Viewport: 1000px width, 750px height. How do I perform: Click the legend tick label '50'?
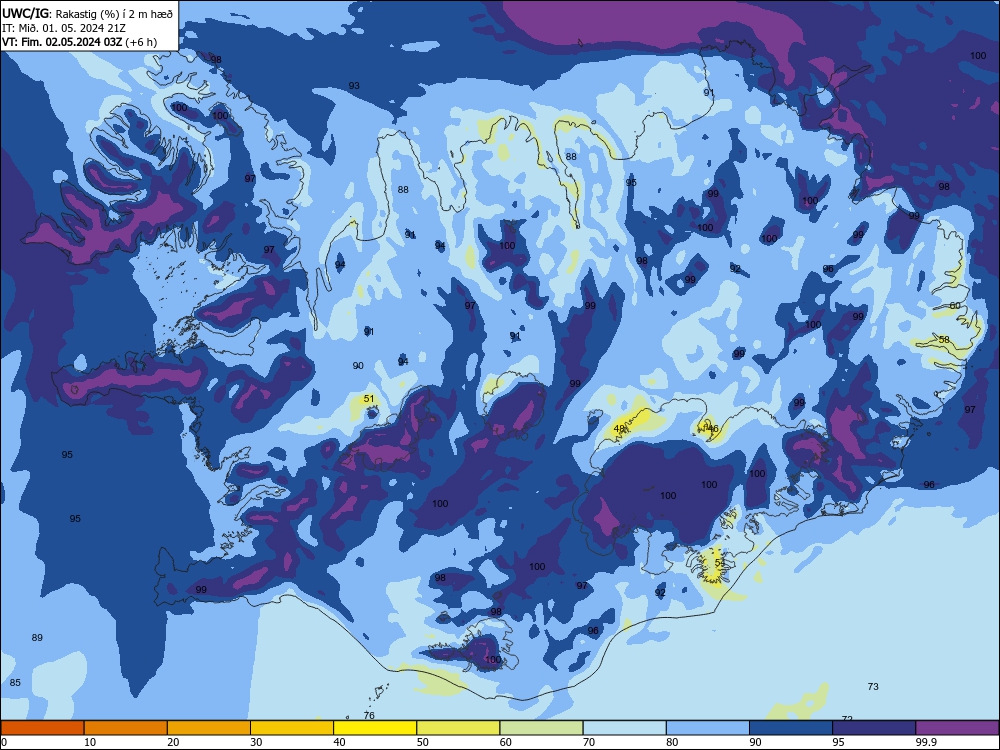[423, 742]
